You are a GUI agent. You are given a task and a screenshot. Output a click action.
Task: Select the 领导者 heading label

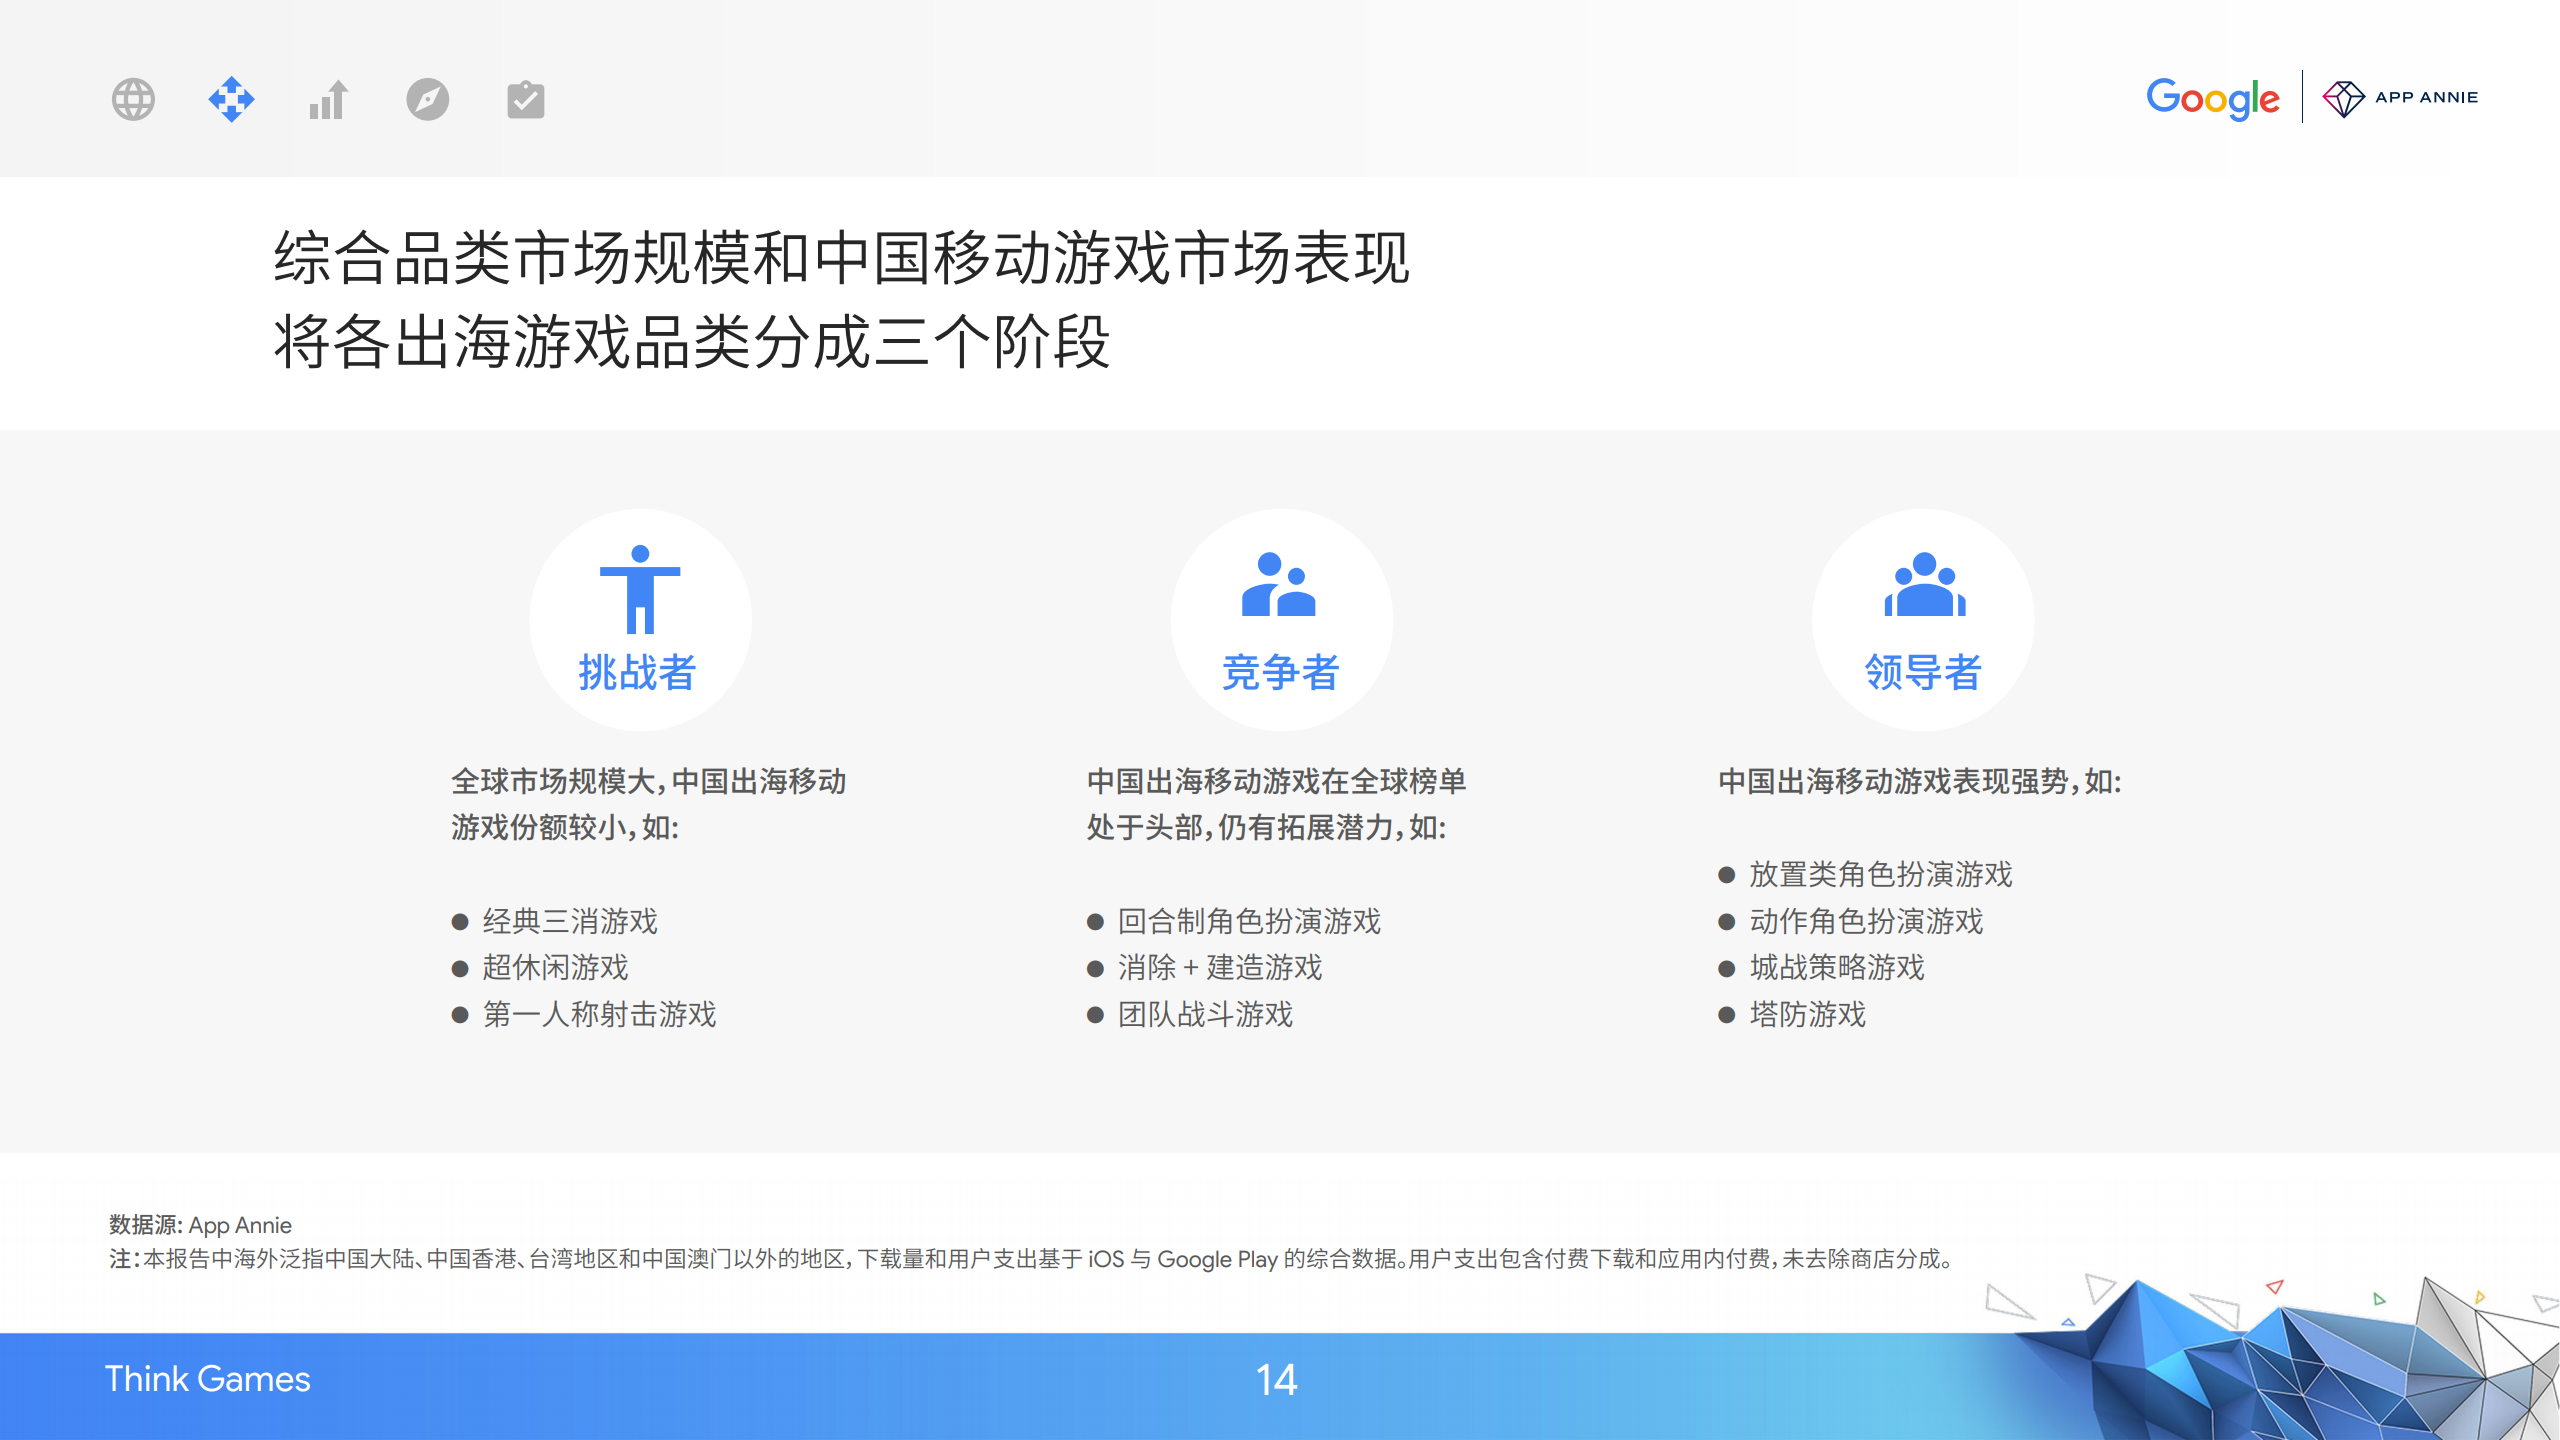pyautogui.click(x=1922, y=672)
